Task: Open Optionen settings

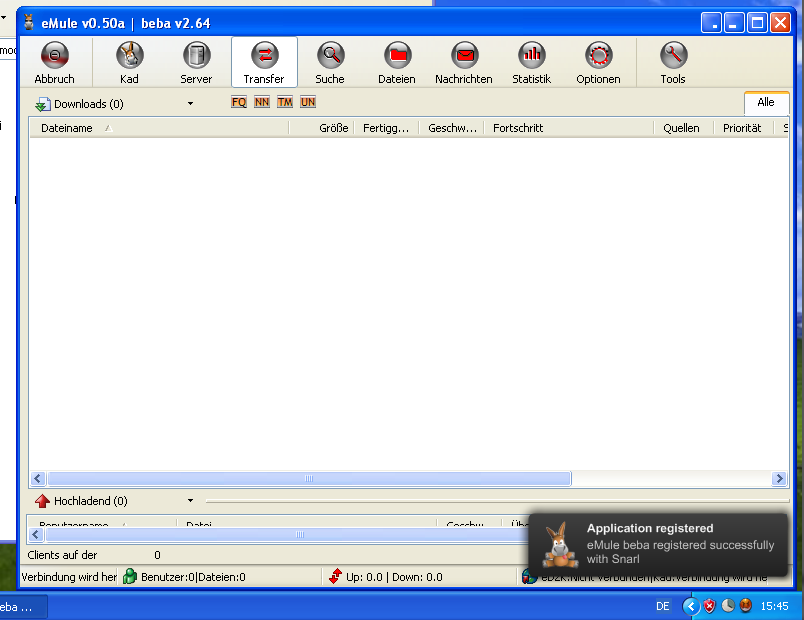Action: click(x=598, y=62)
